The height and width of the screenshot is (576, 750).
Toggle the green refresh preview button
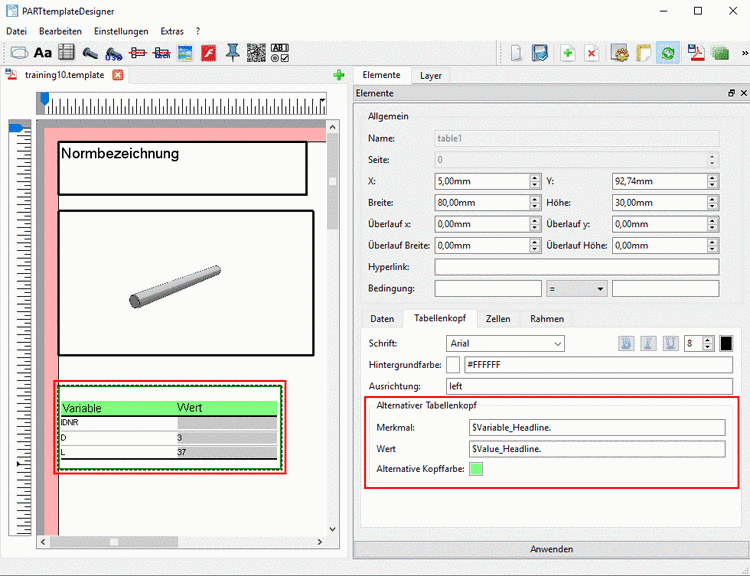click(668, 53)
